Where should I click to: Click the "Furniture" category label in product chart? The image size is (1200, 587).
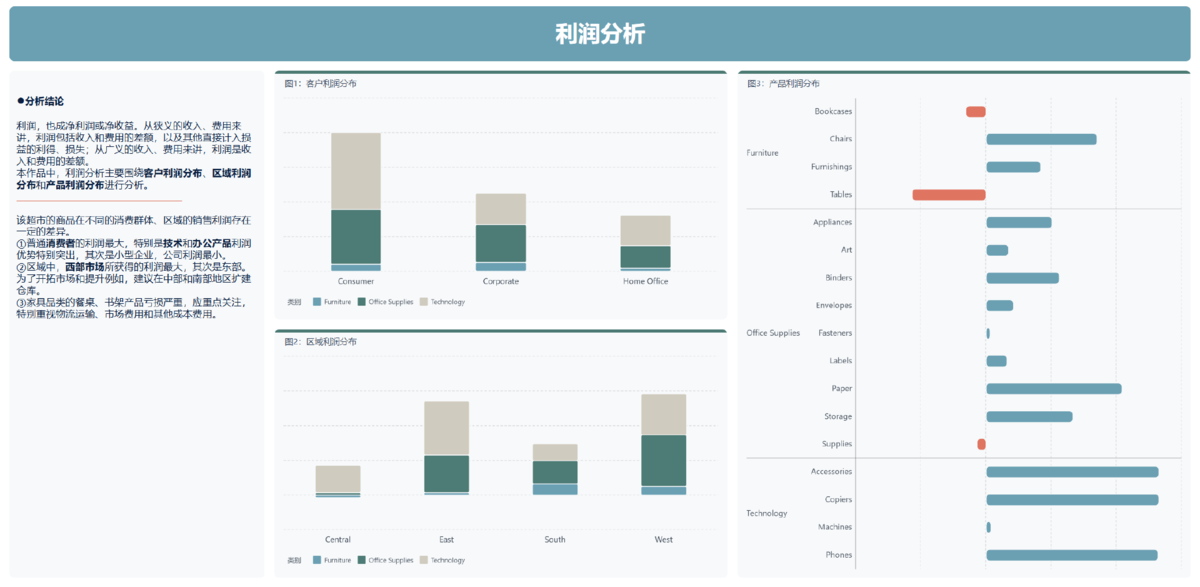point(762,153)
